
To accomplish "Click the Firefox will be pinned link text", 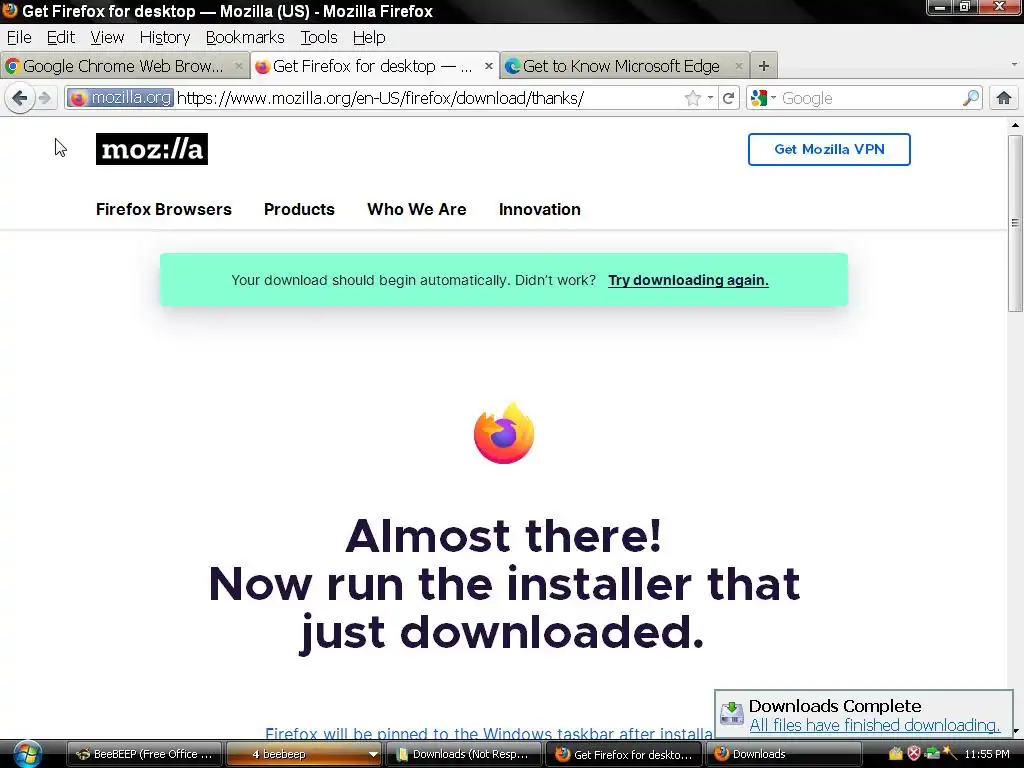I will 488,733.
